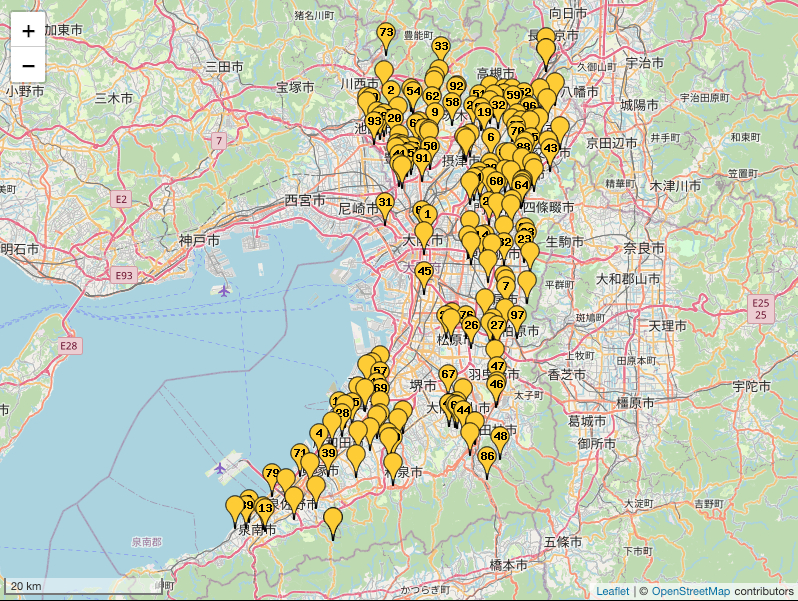Image resolution: width=798 pixels, height=601 pixels.
Task: Zoom out using the minus button
Action: [28, 66]
